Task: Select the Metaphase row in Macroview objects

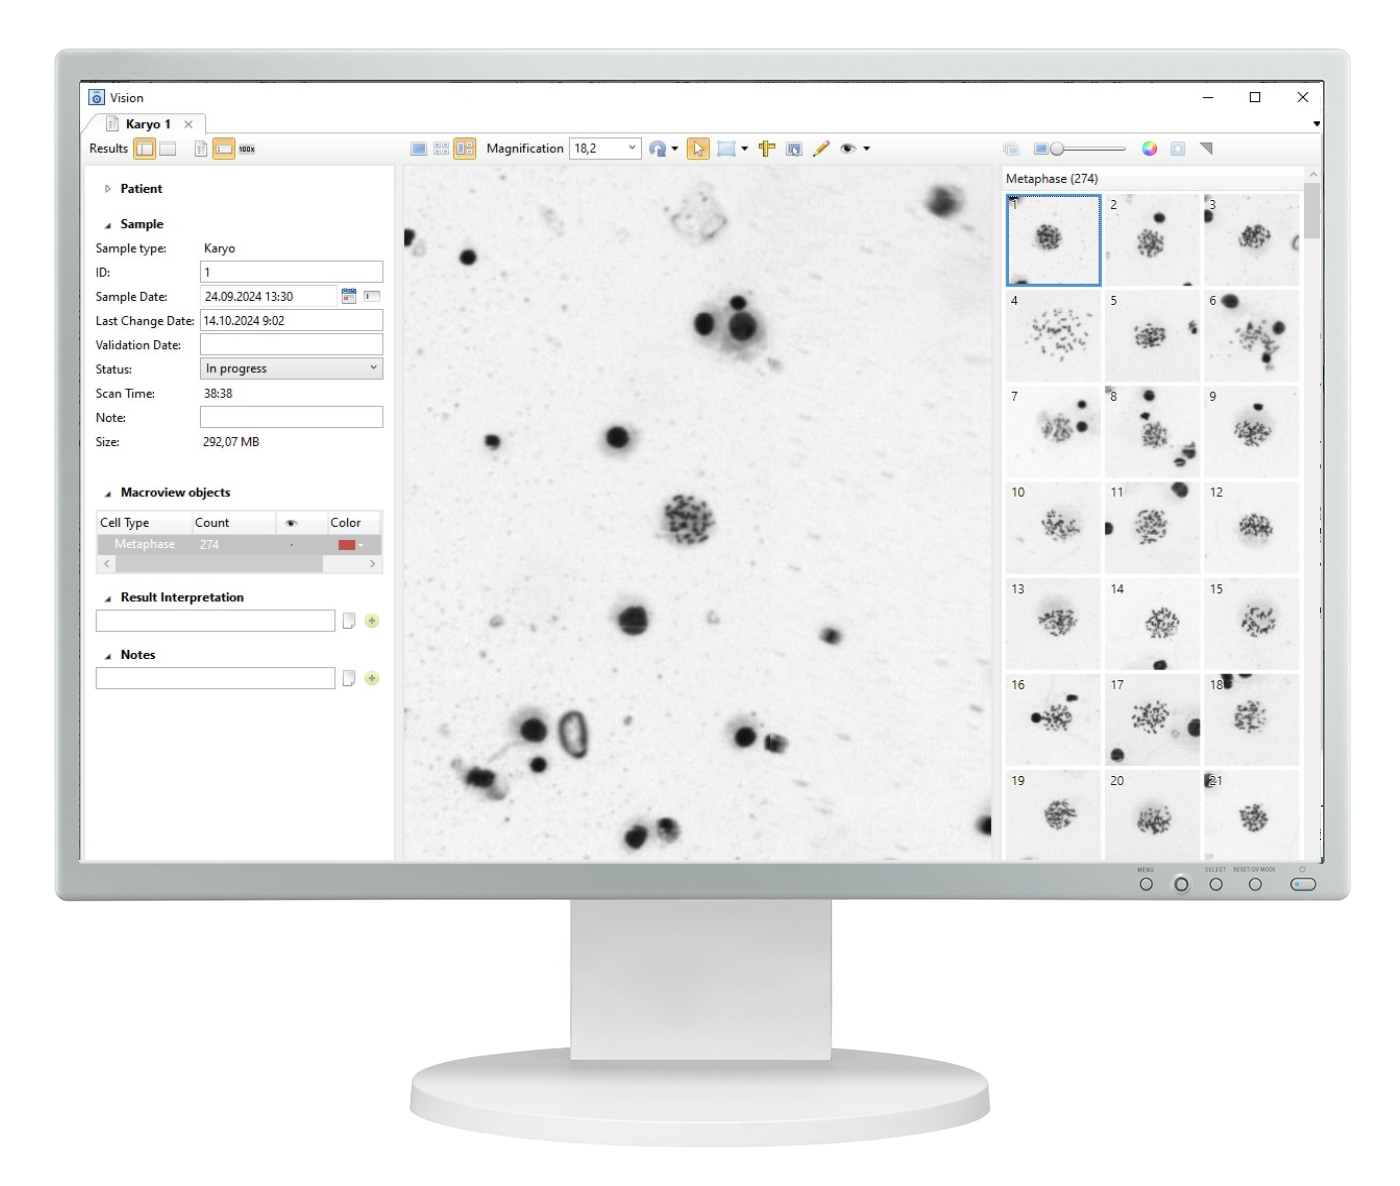Action: [x=145, y=545]
